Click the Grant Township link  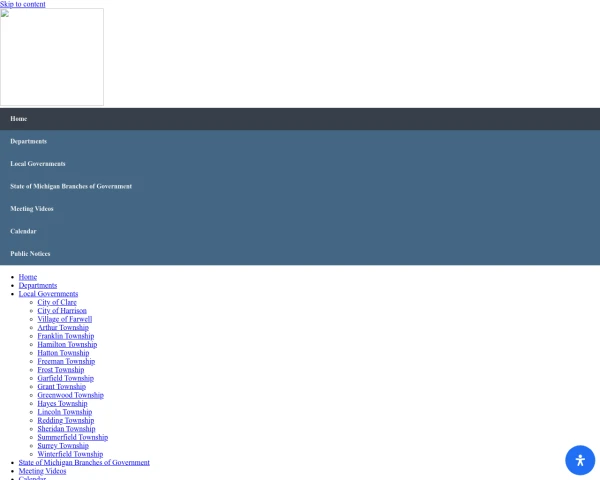pos(62,386)
